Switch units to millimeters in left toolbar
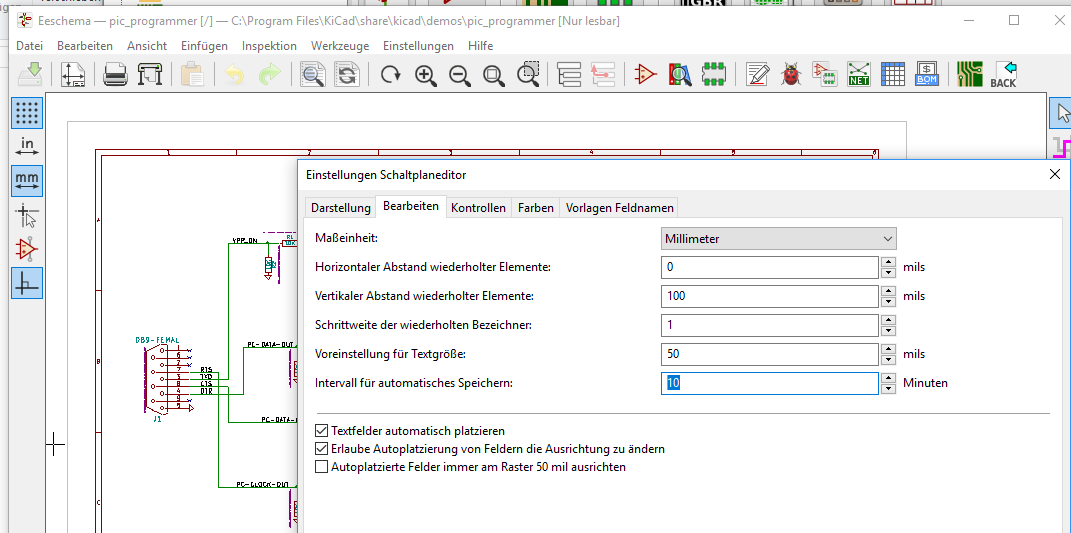This screenshot has height=533, width=1071. pos(27,180)
